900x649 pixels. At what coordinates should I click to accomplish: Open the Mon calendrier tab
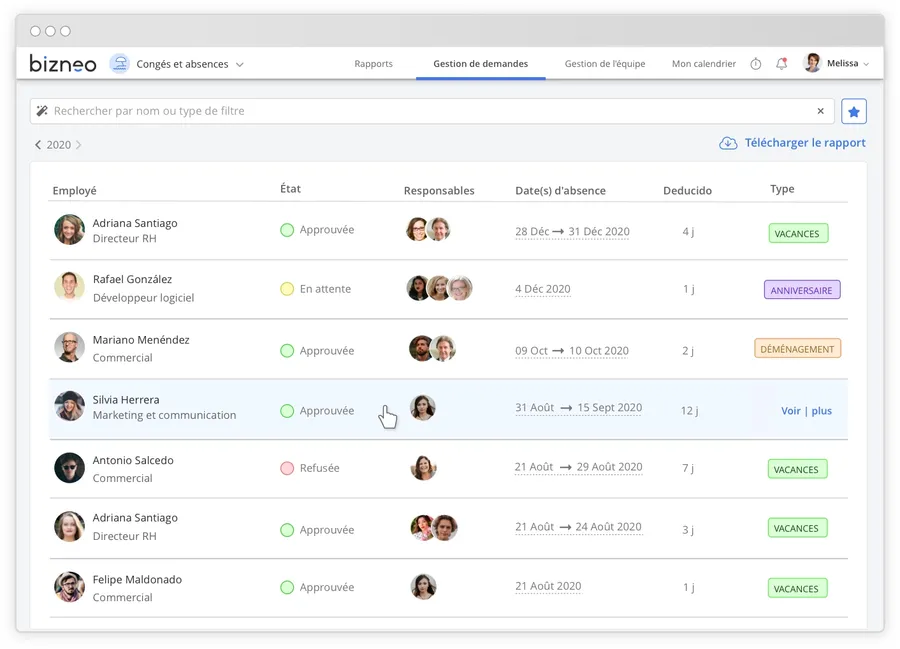pos(703,64)
